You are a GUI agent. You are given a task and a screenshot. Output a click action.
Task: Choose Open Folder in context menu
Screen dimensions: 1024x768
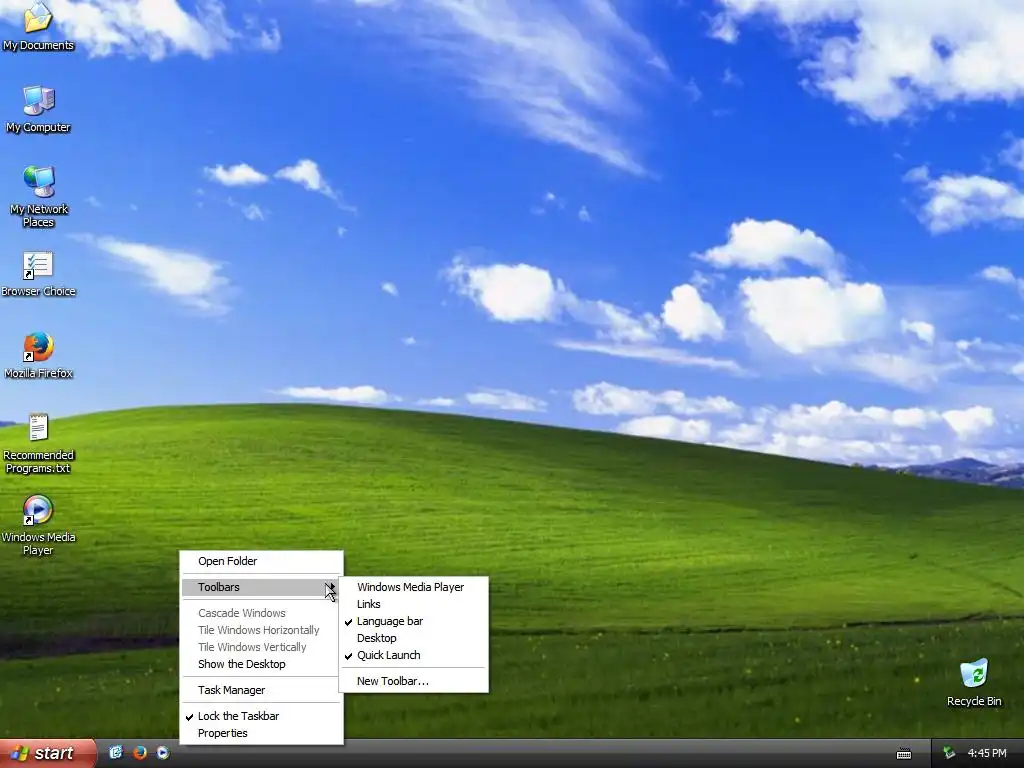coord(261,561)
